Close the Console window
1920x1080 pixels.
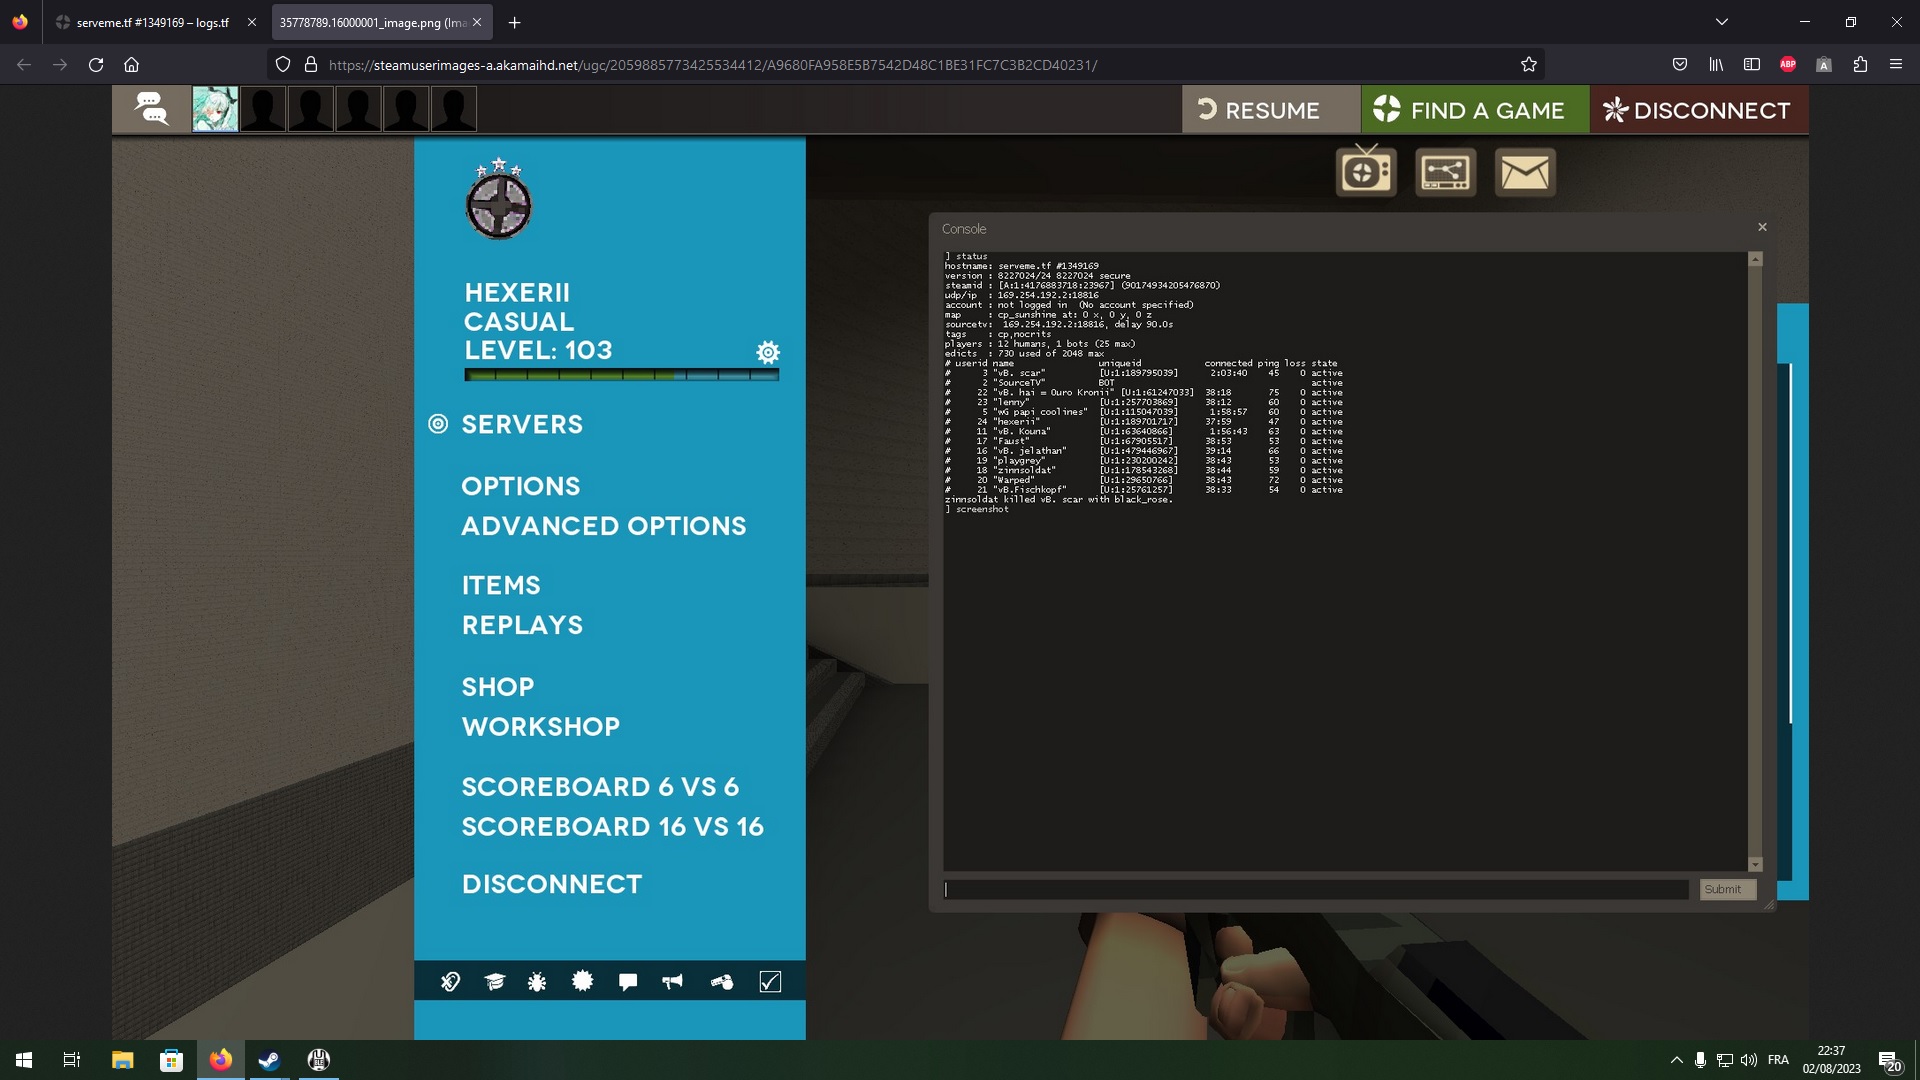tap(1762, 227)
